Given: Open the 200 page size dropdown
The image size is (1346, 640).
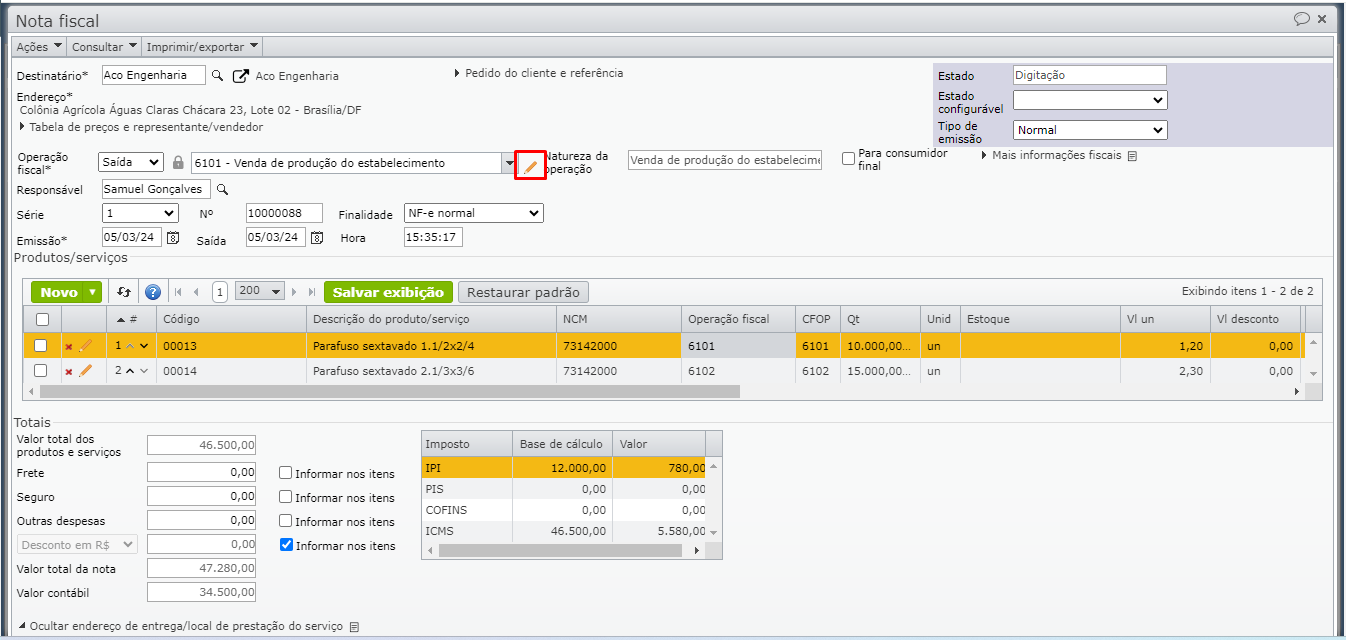Looking at the screenshot, I should [x=260, y=291].
